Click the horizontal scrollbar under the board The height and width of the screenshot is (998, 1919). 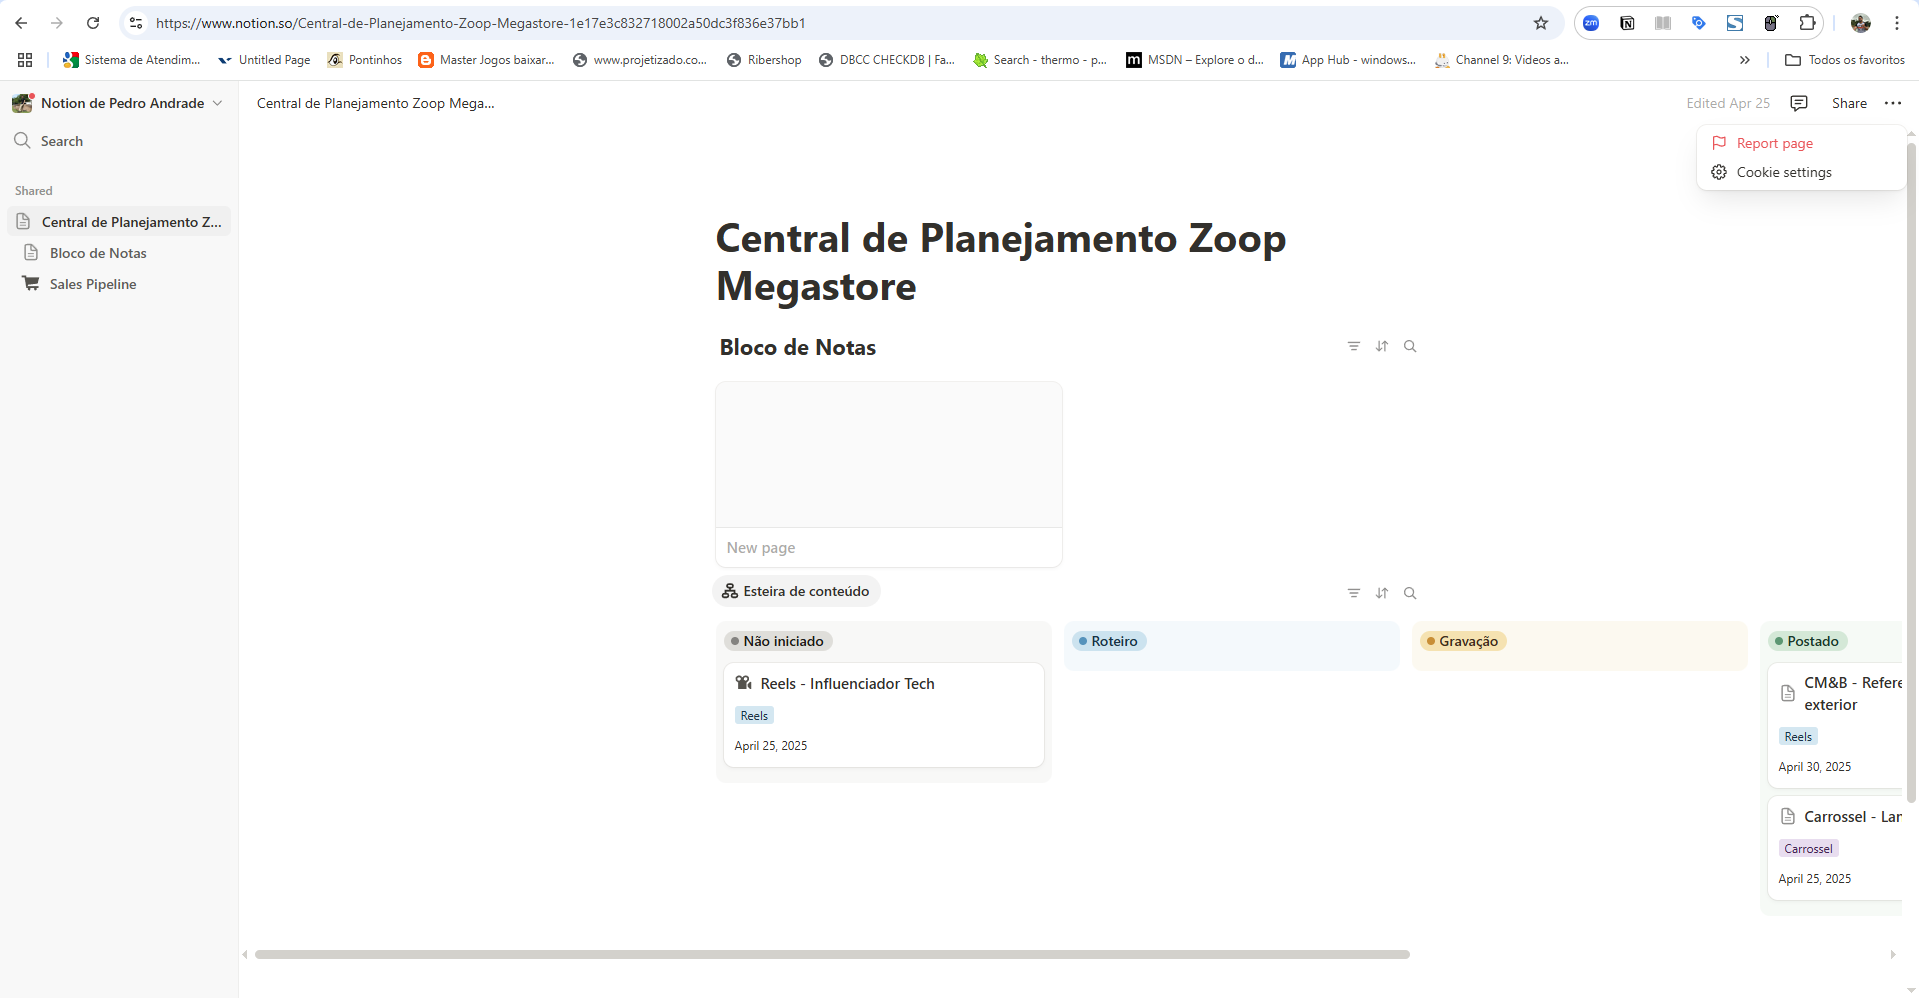pyautogui.click(x=832, y=954)
